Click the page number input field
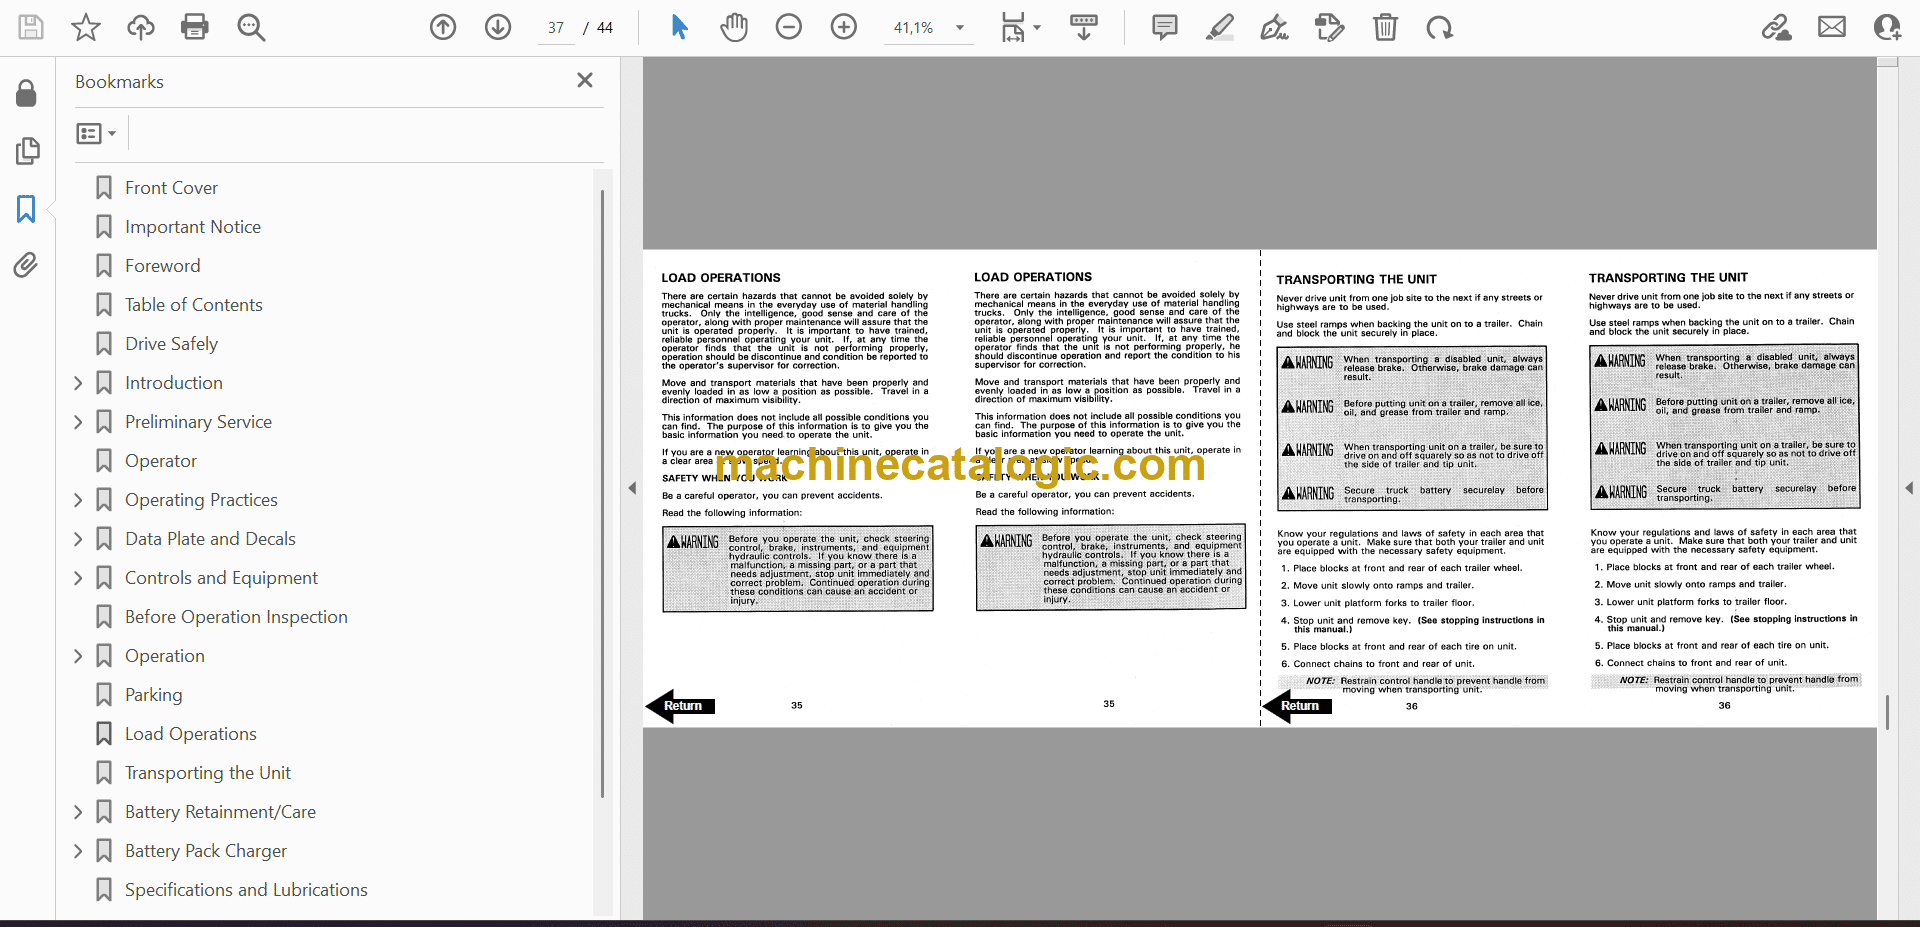 (x=556, y=28)
